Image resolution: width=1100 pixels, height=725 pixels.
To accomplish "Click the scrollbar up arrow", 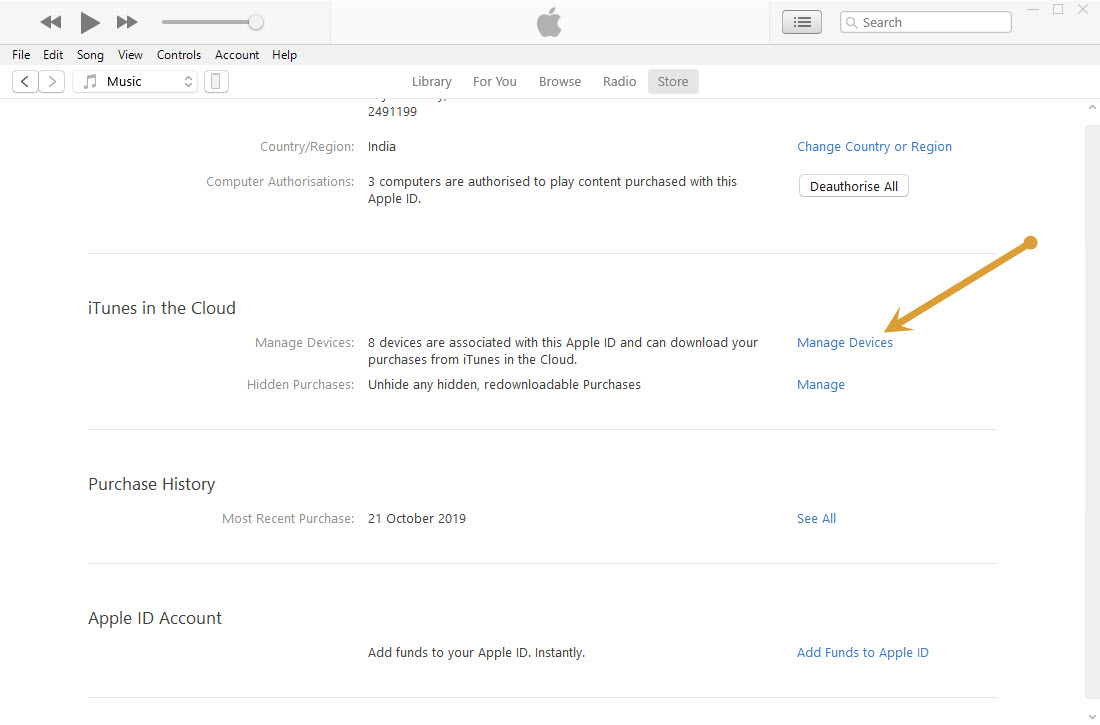I will pyautogui.click(x=1092, y=107).
